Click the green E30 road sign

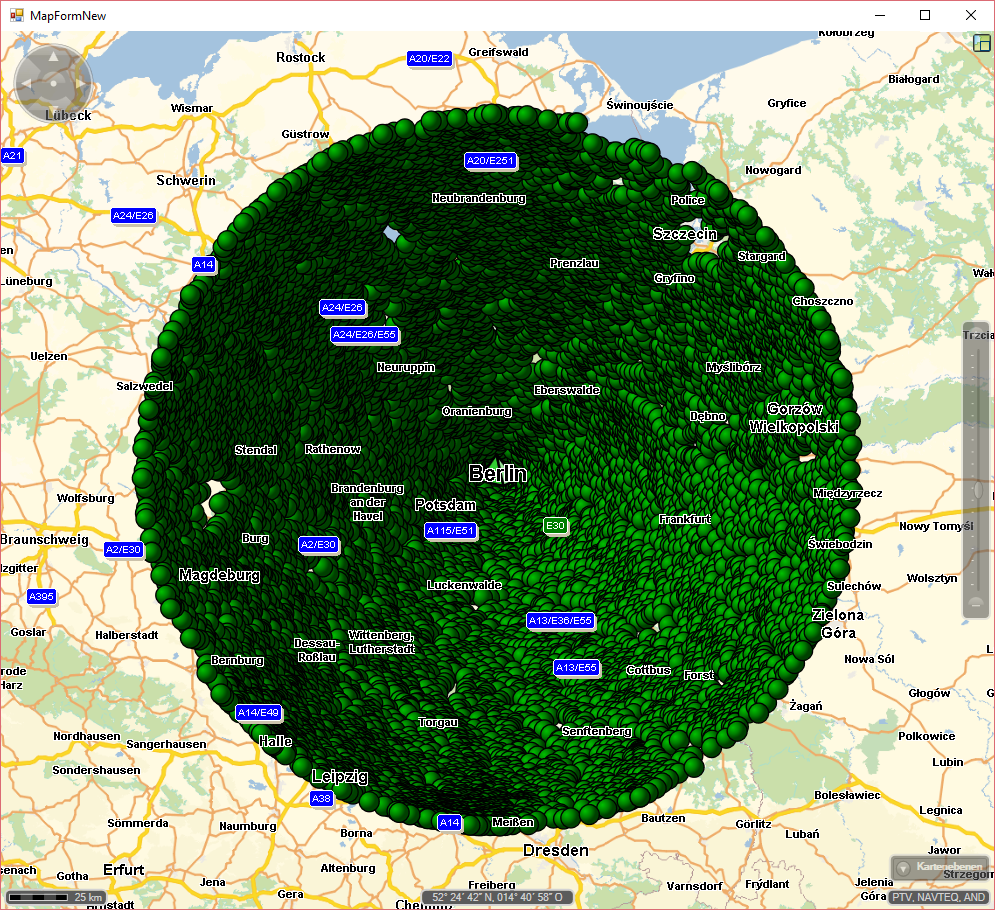click(555, 525)
